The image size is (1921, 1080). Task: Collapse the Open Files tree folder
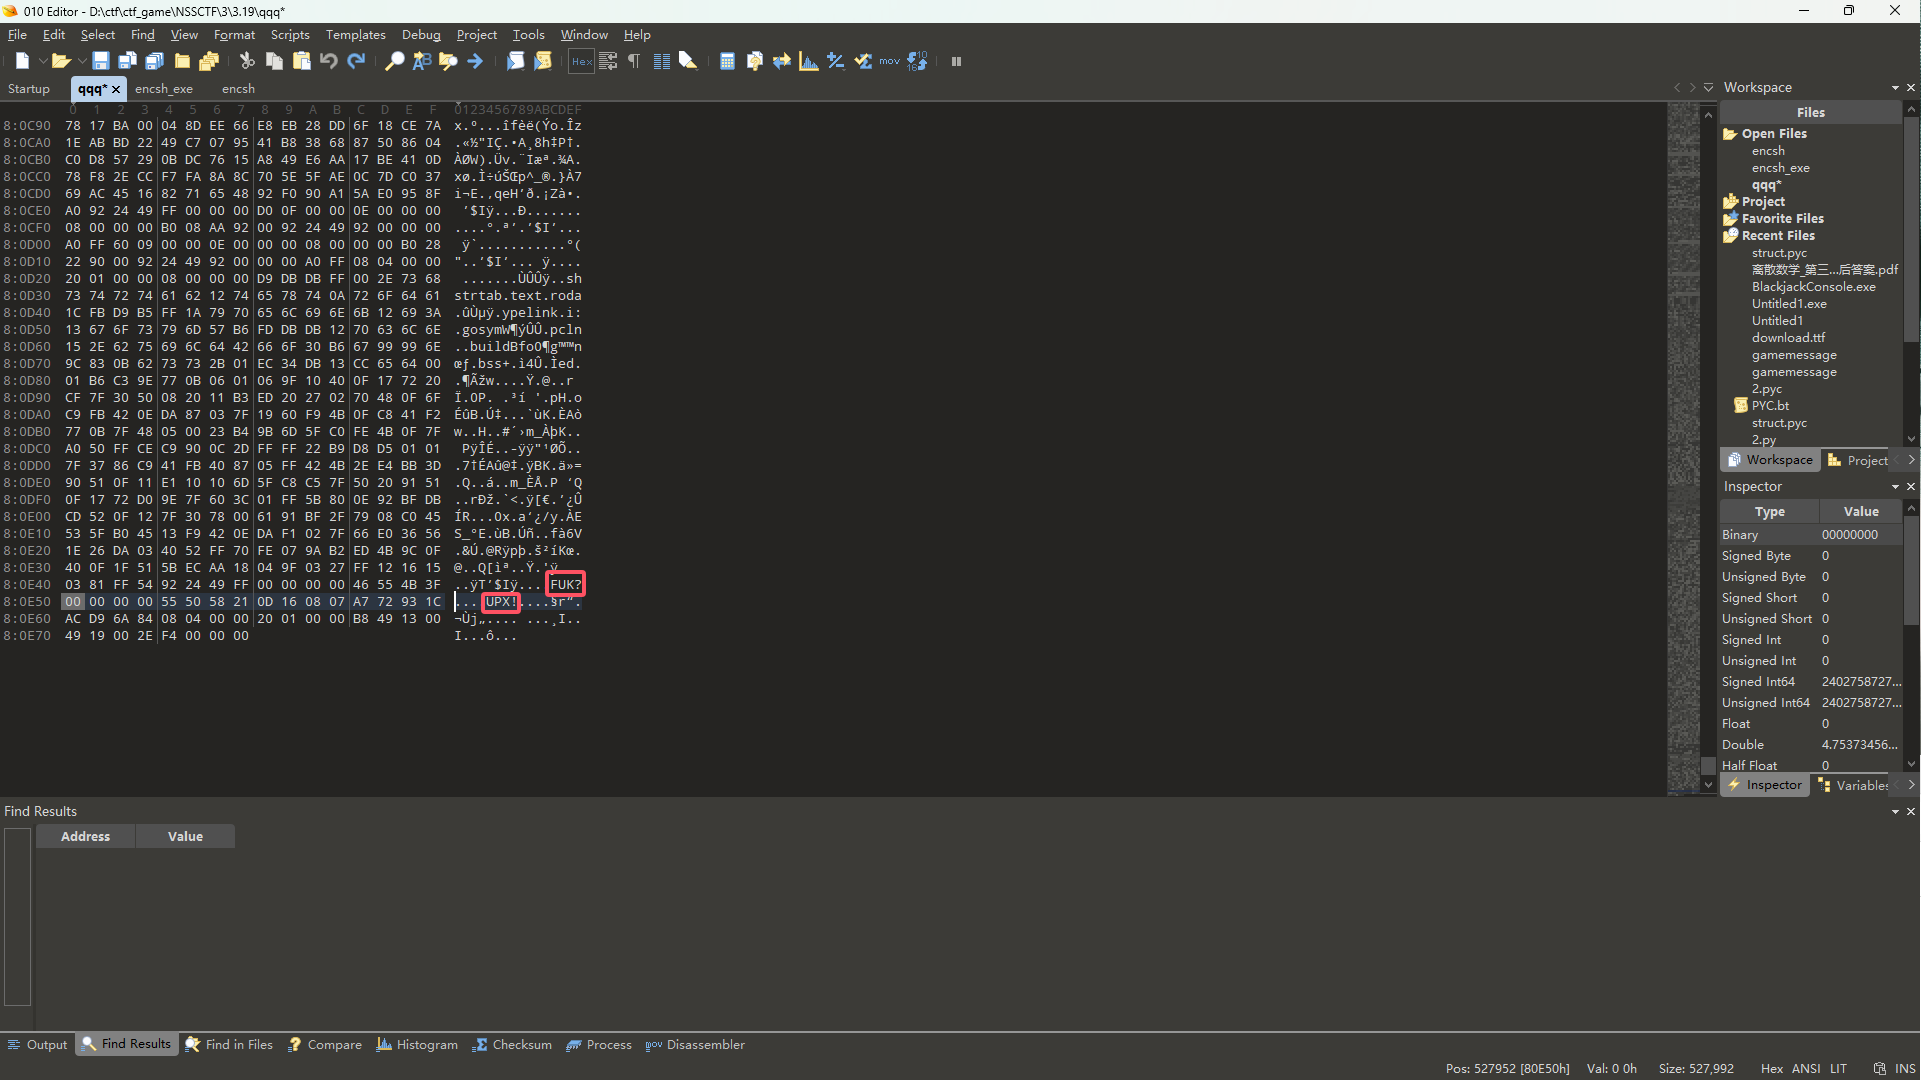point(1730,134)
